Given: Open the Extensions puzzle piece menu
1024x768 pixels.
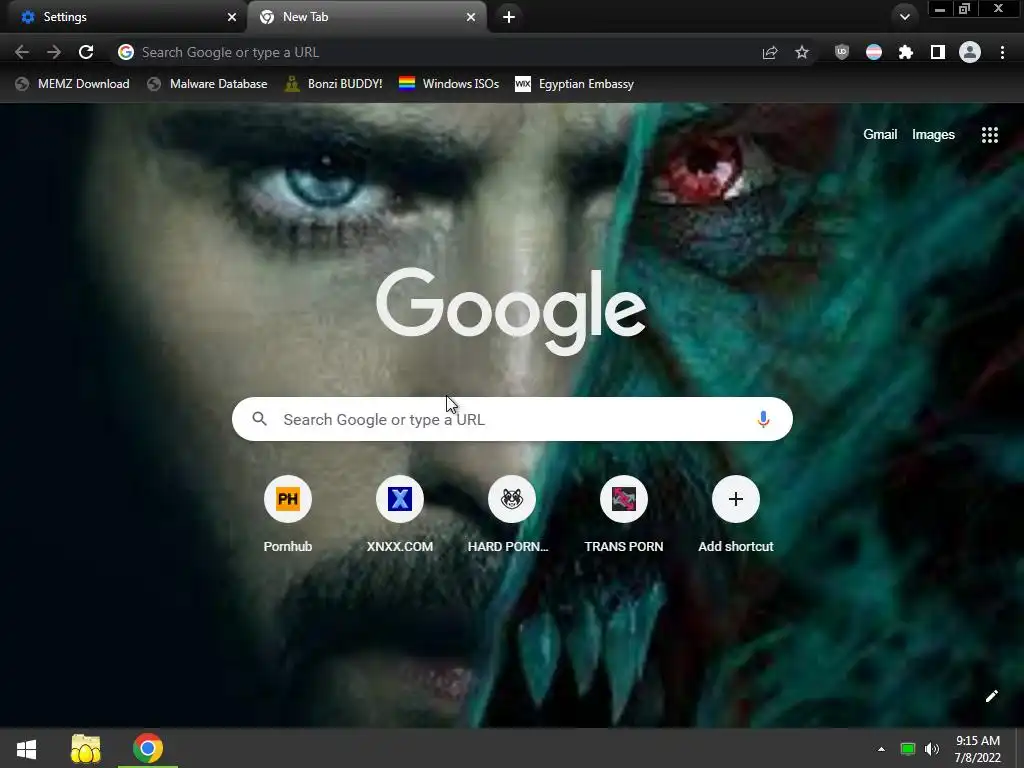Looking at the screenshot, I should coord(906,52).
